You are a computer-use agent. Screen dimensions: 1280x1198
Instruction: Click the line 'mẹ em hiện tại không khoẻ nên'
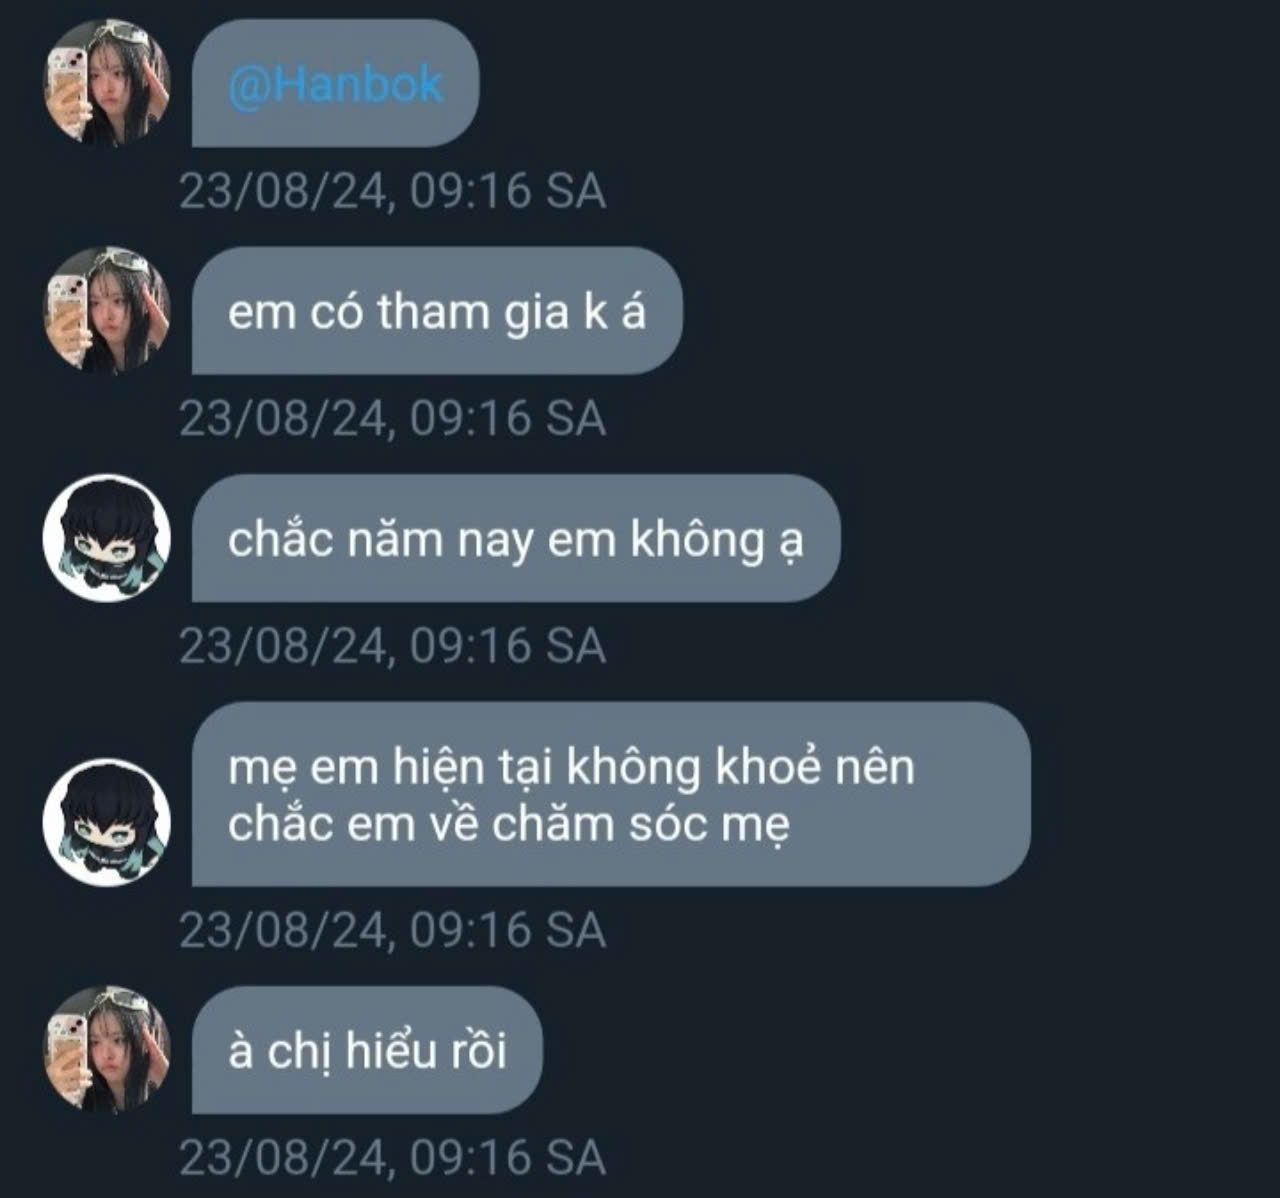571,767
